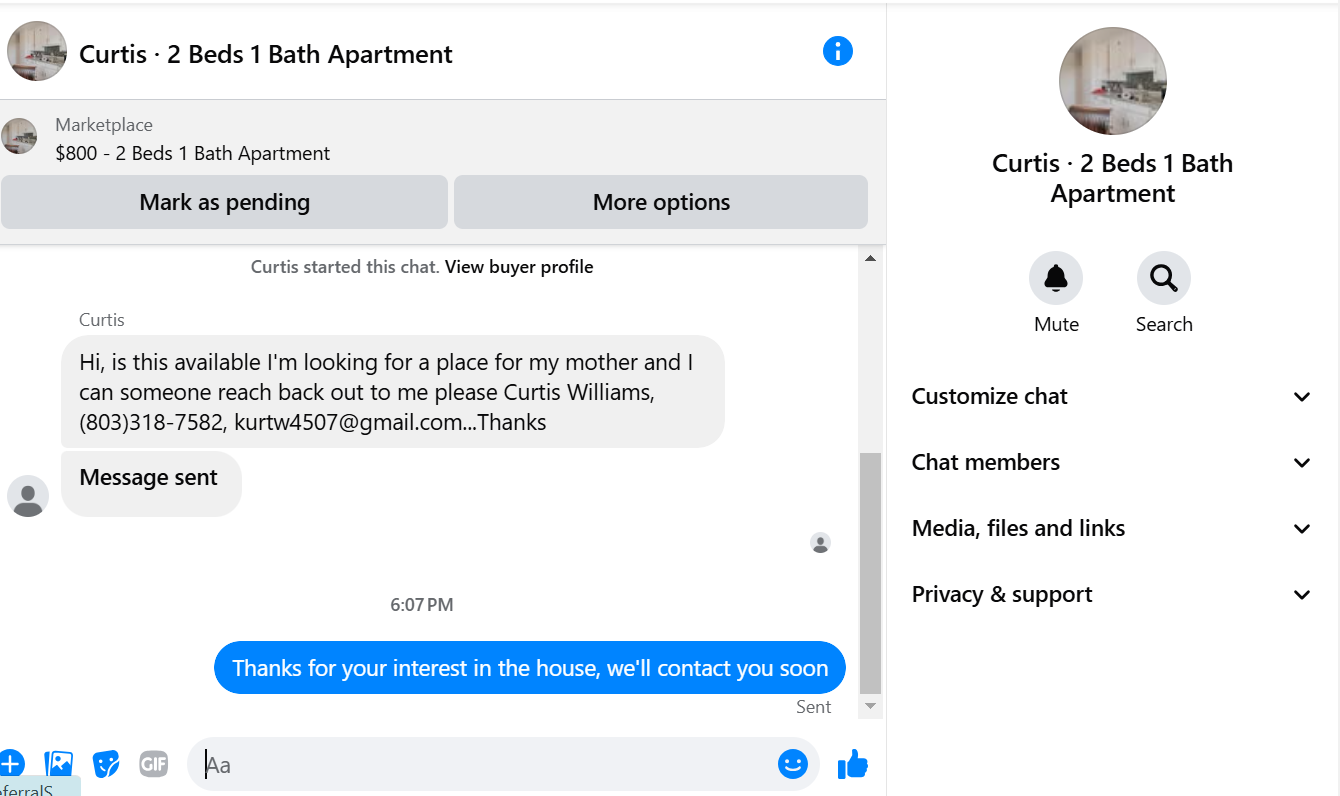
Task: Click the large chat profile picture in sidebar
Action: pyautogui.click(x=1112, y=81)
